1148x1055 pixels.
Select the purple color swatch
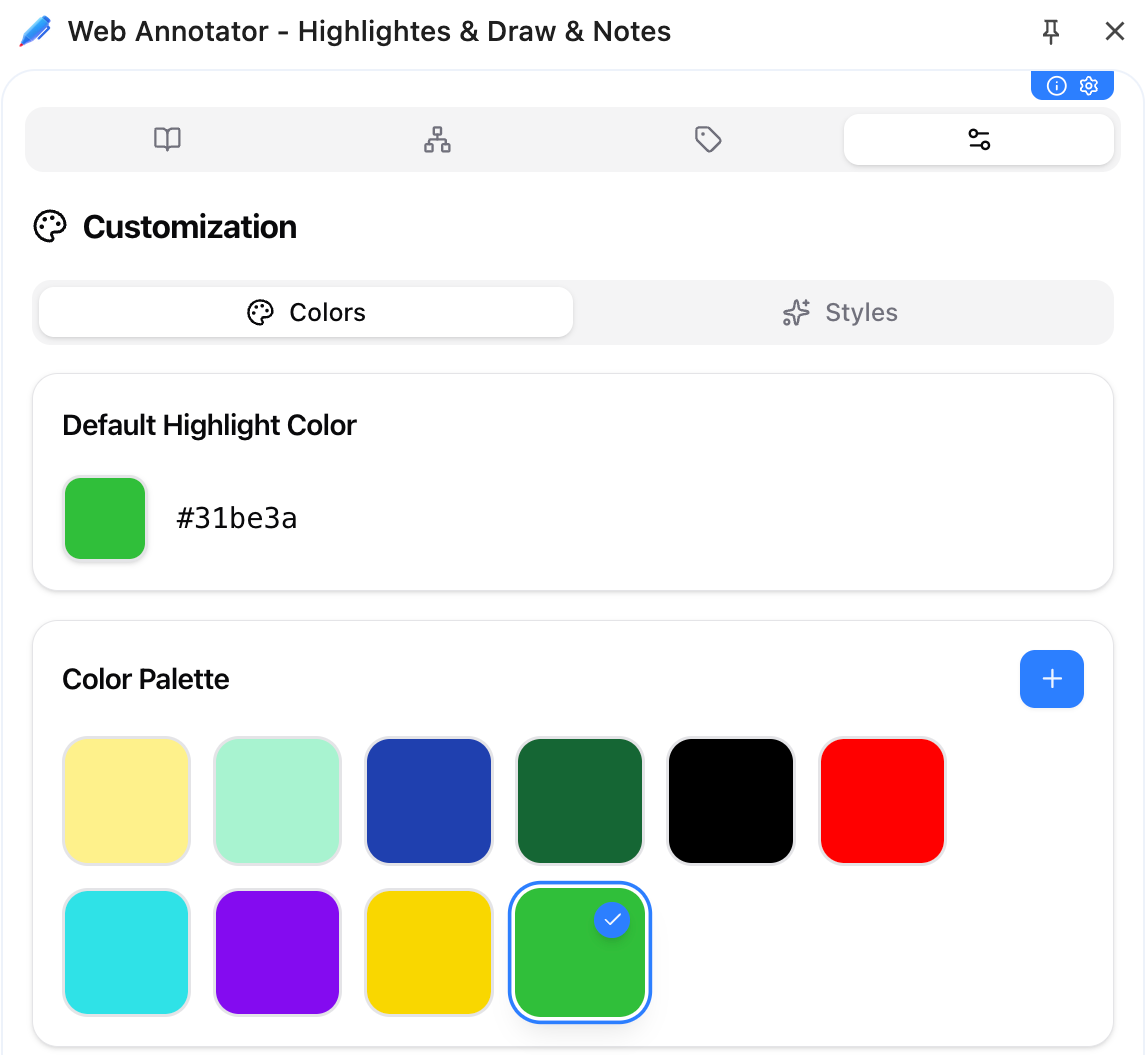[x=277, y=952]
